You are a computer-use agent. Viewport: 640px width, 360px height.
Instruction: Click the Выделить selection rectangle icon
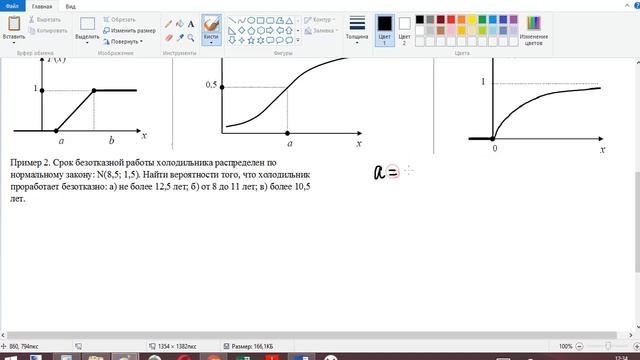pyautogui.click(x=87, y=24)
